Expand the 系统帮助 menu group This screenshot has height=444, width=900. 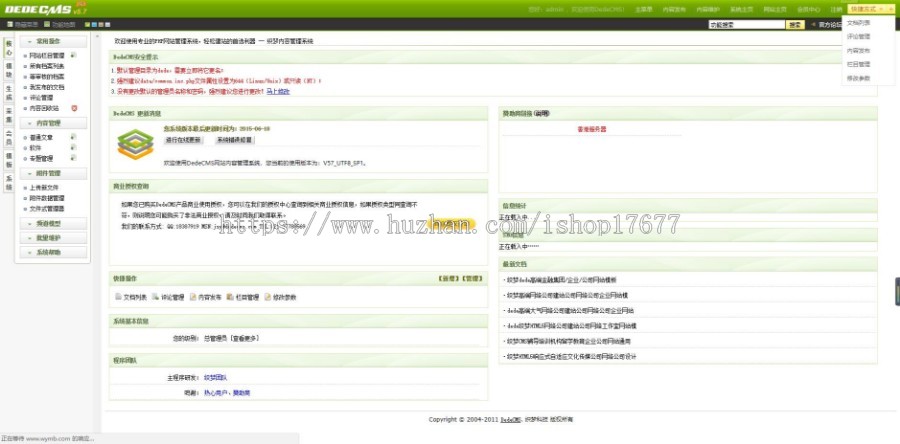pos(53,252)
